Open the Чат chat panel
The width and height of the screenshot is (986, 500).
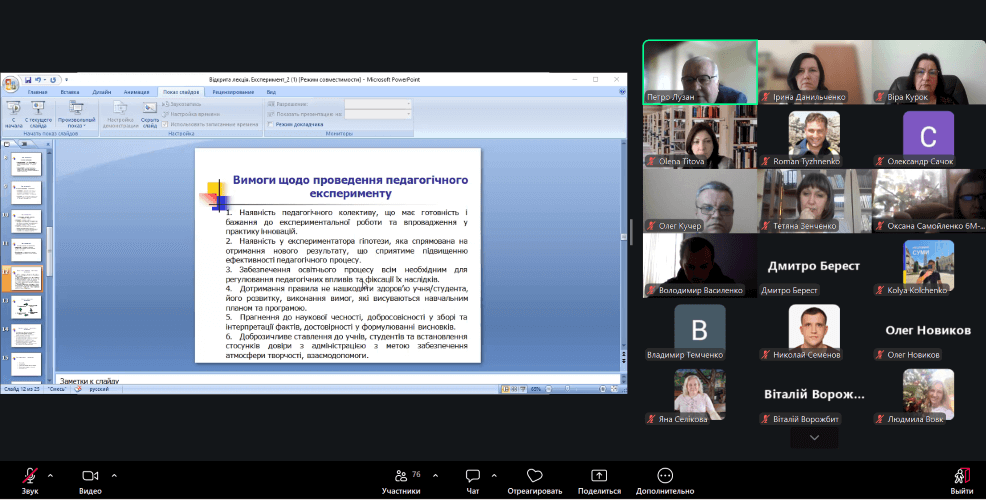(x=472, y=475)
